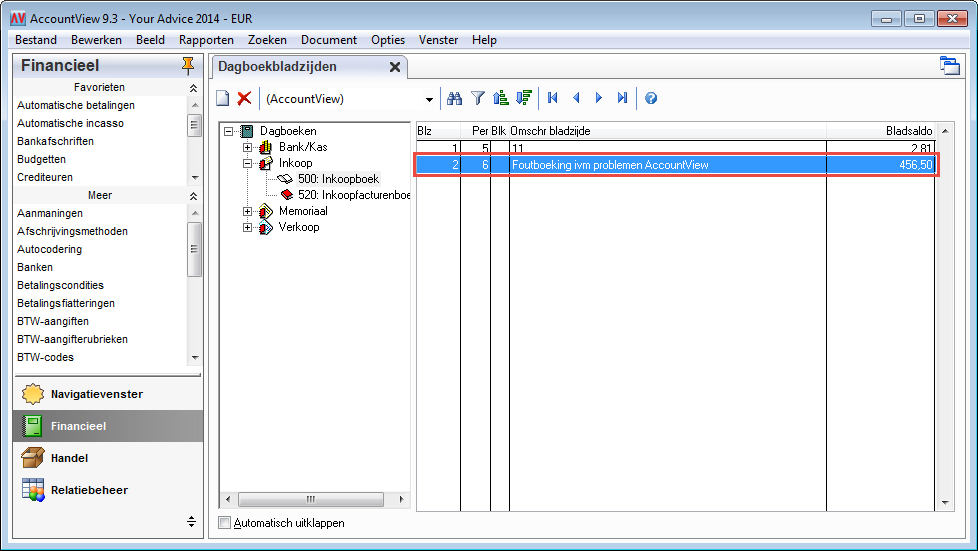Click the Meer list scroll down arrow
This screenshot has width=978, height=551.
point(195,358)
